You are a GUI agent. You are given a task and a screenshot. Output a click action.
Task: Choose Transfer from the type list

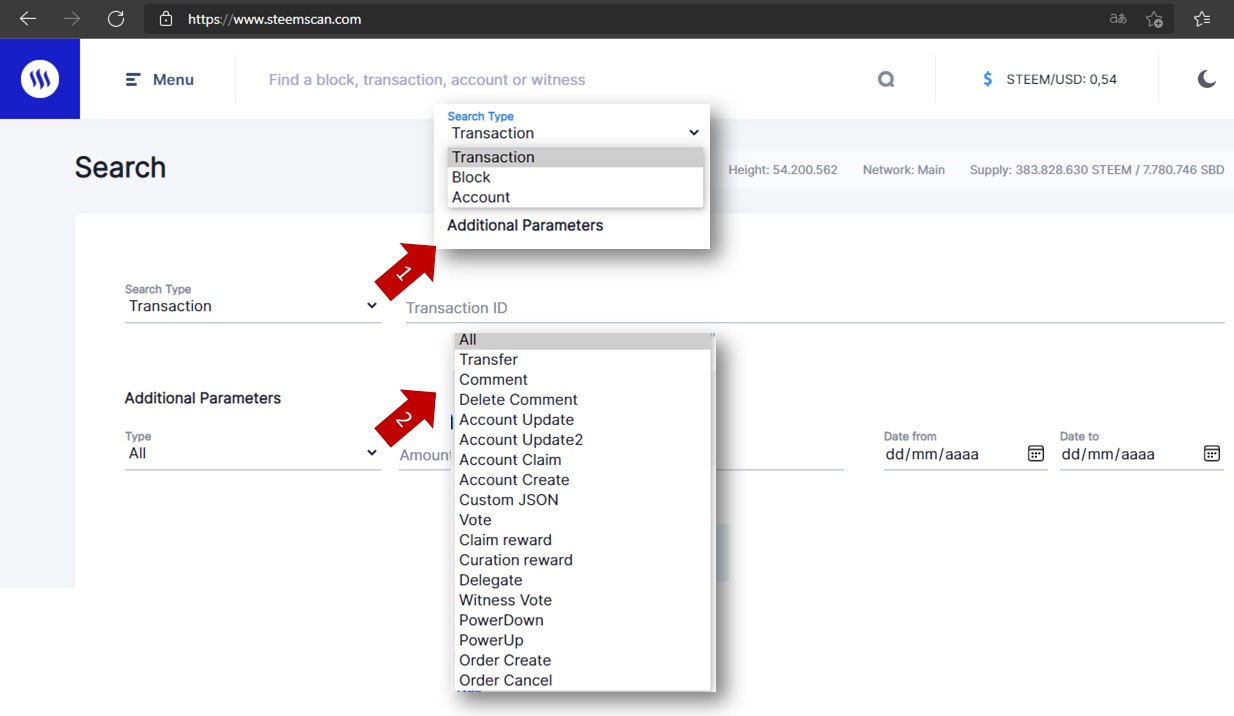(x=583, y=360)
